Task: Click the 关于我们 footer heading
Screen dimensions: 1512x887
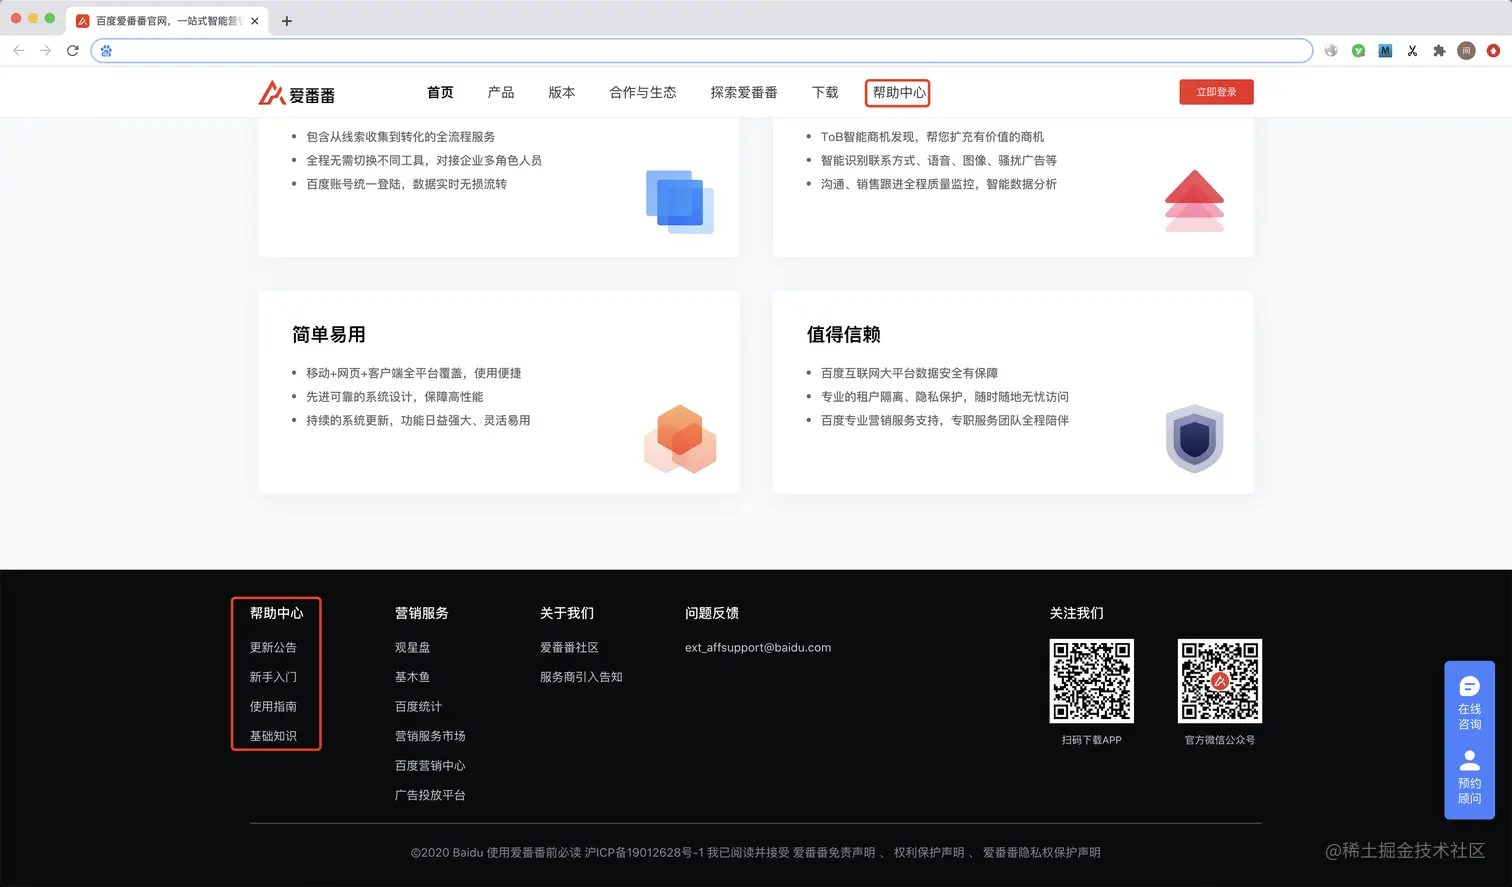Action: (566, 613)
